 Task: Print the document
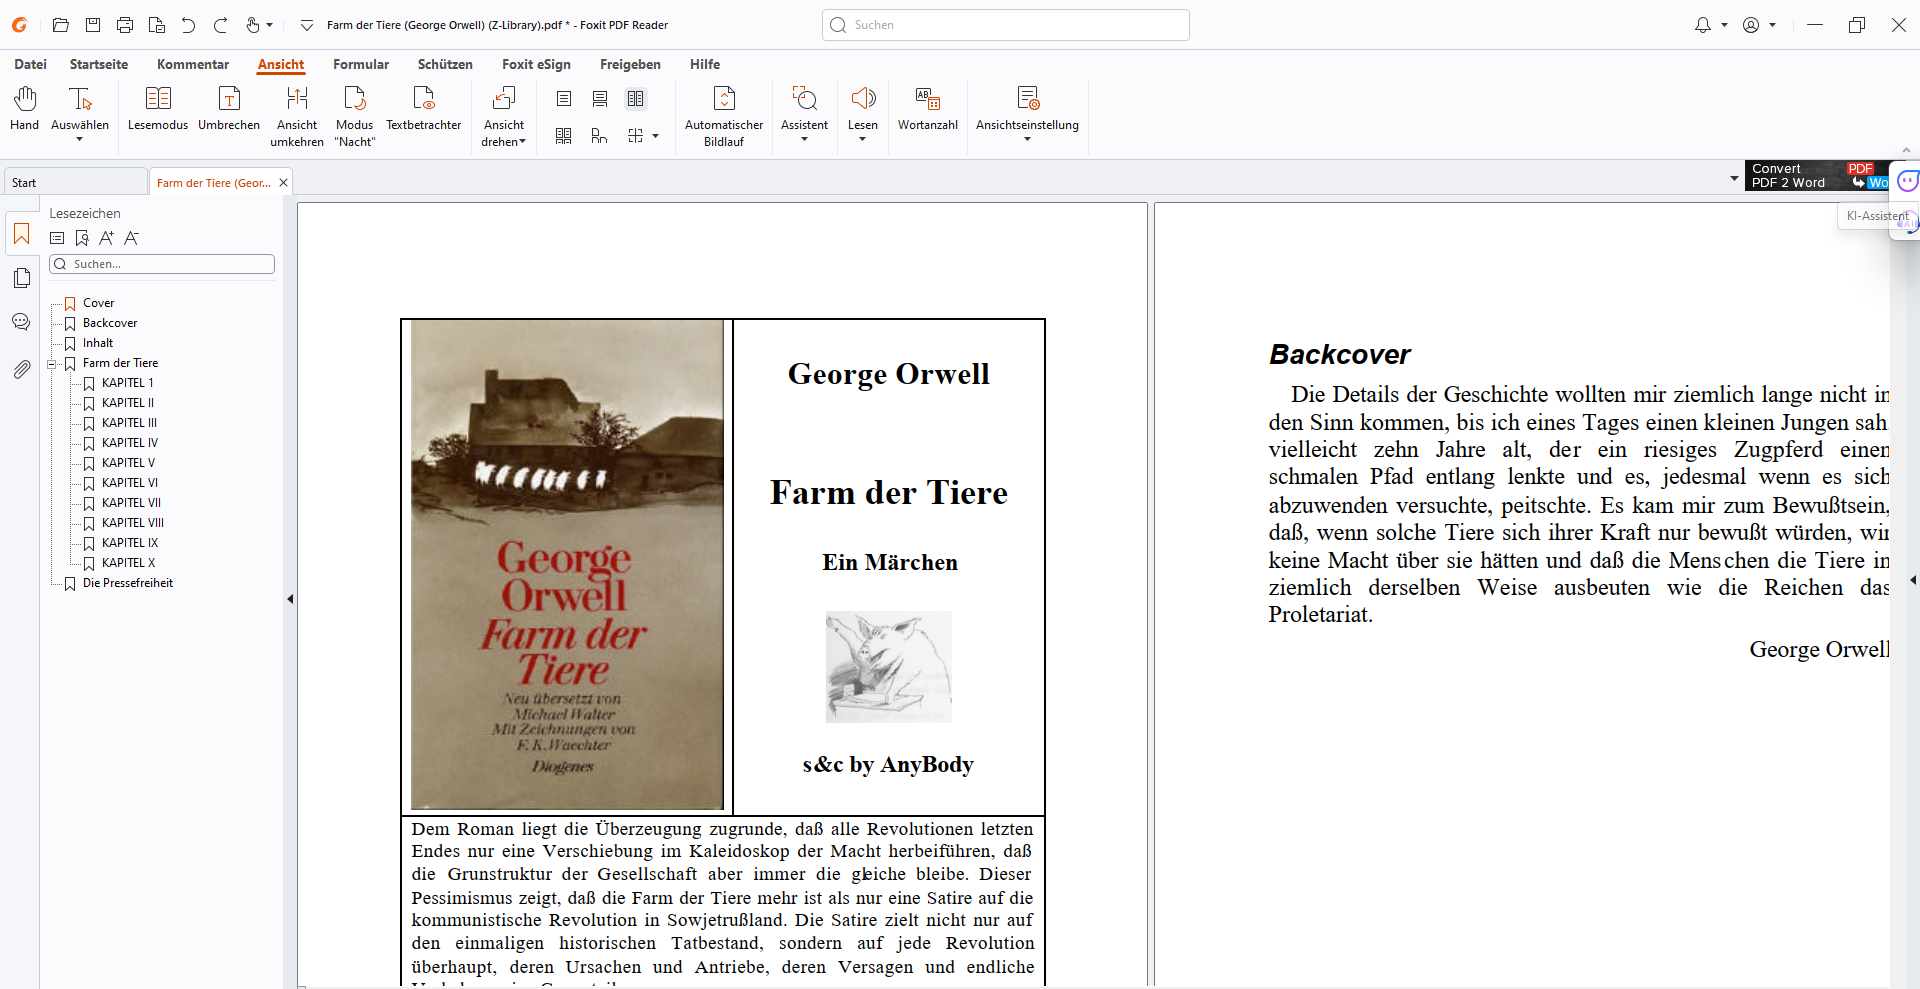point(125,25)
